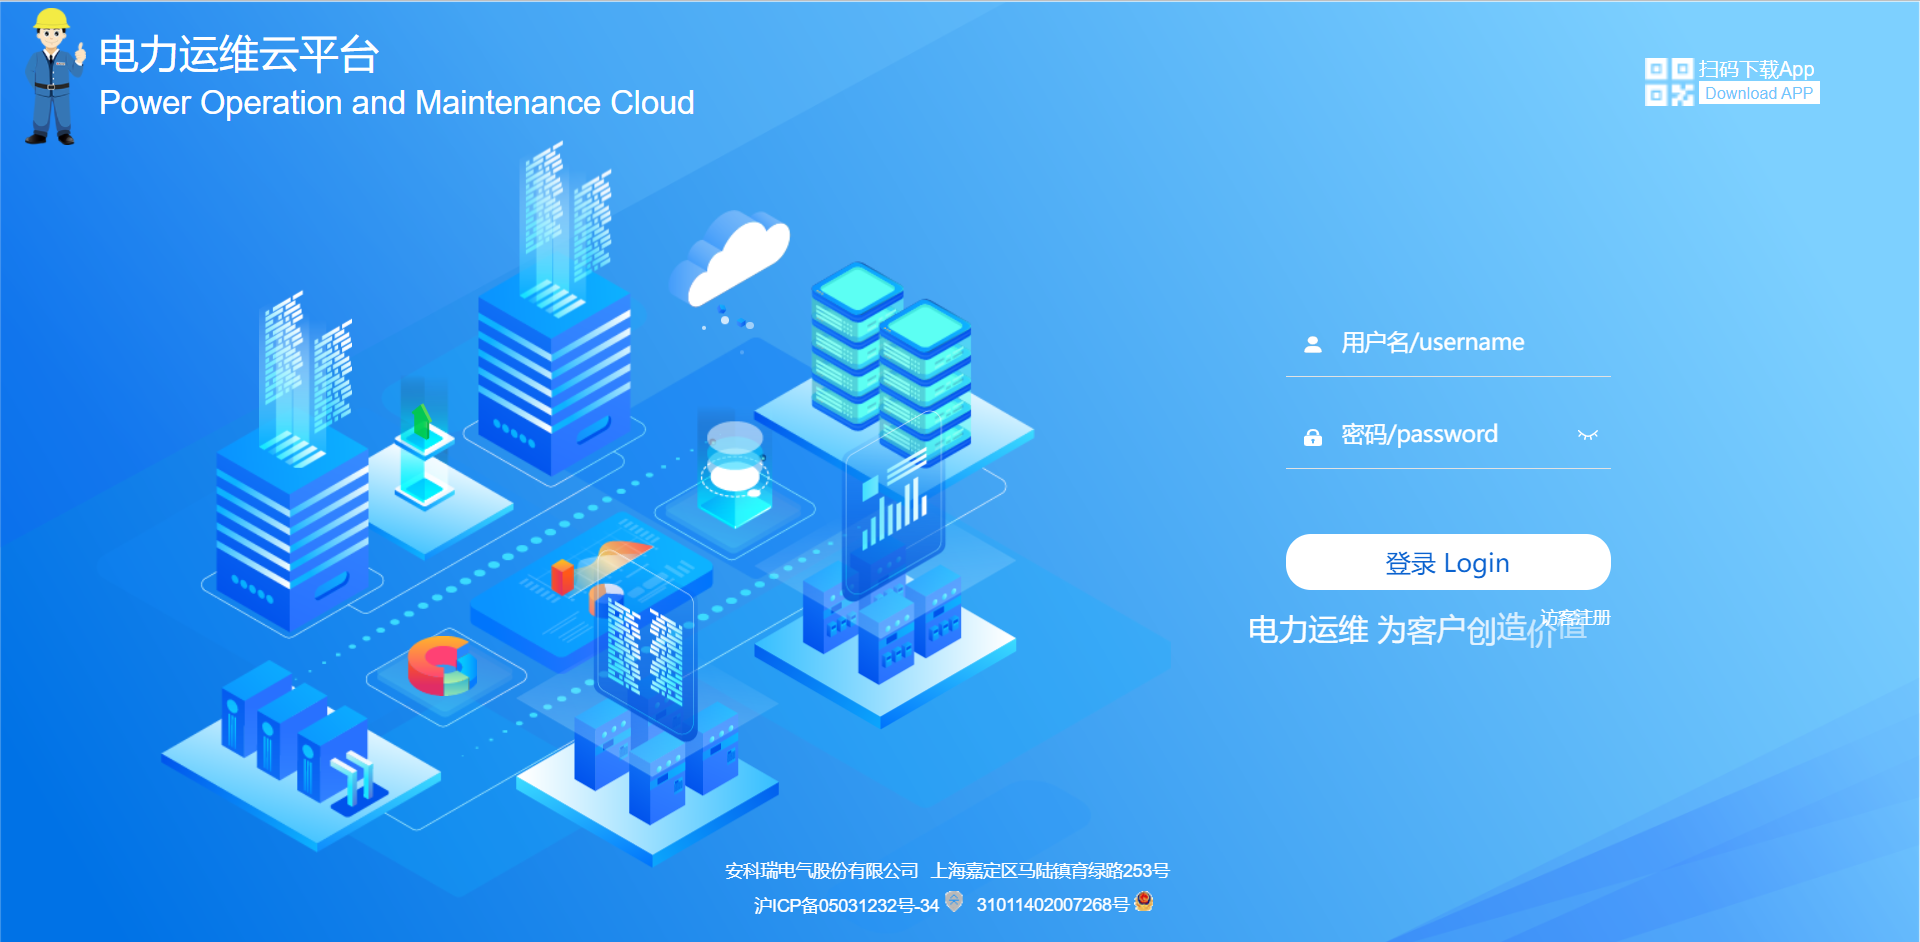The width and height of the screenshot is (1920, 942).
Task: Click the 电力运维云平台 title text
Action: pyautogui.click(x=239, y=55)
